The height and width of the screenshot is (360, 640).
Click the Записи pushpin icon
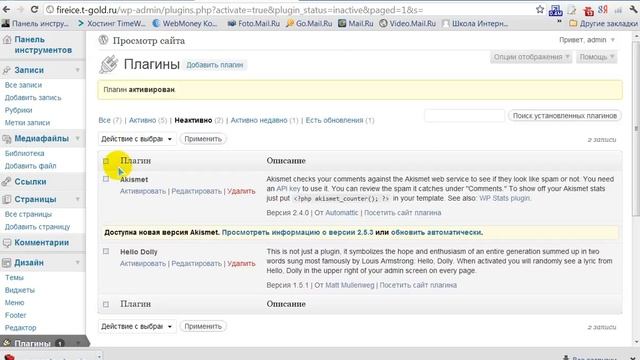click(7, 70)
